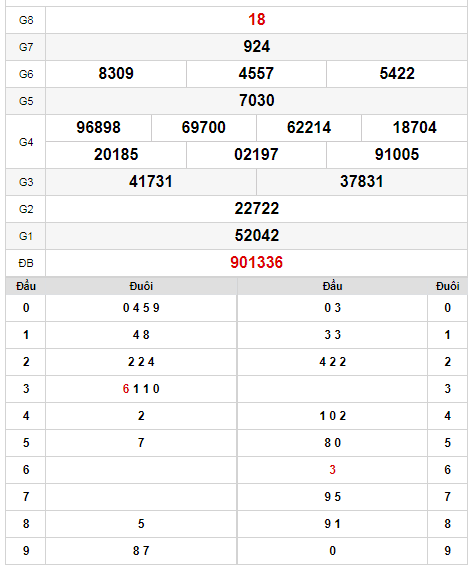Click G6 number 5422
The width and height of the screenshot is (474, 569).
click(397, 73)
